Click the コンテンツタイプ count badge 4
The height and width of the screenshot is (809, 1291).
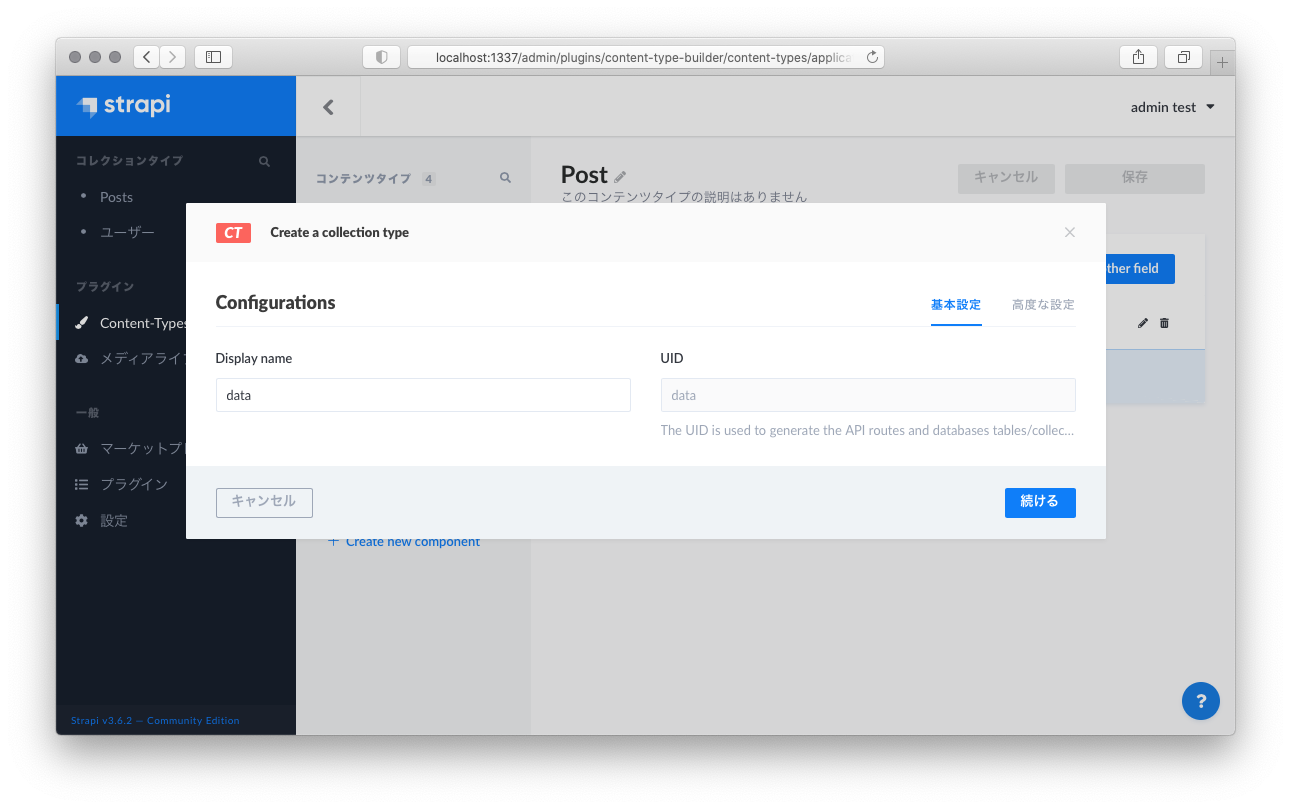pos(429,179)
